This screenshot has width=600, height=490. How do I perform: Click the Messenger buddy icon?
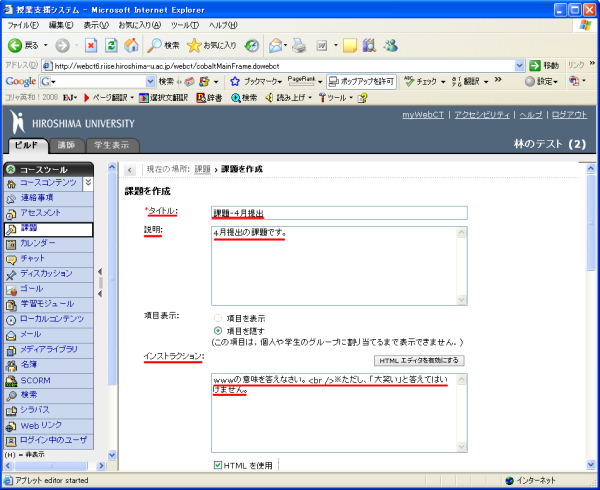click(391, 46)
